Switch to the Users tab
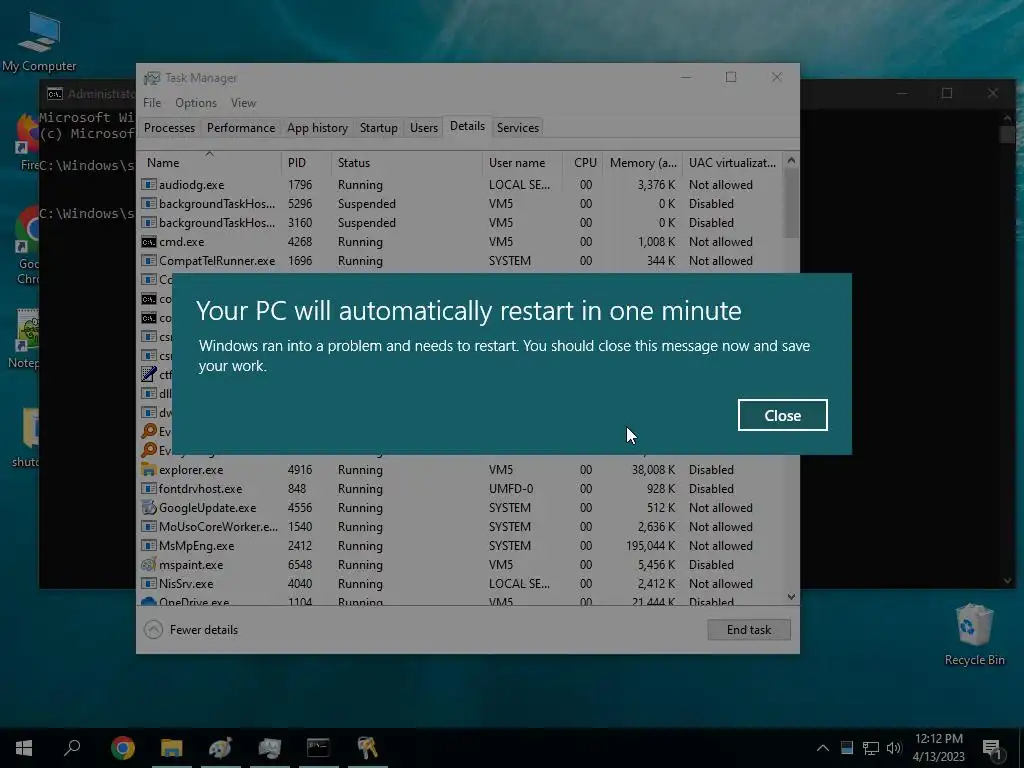Viewport: 1024px width, 768px height. 424,128
